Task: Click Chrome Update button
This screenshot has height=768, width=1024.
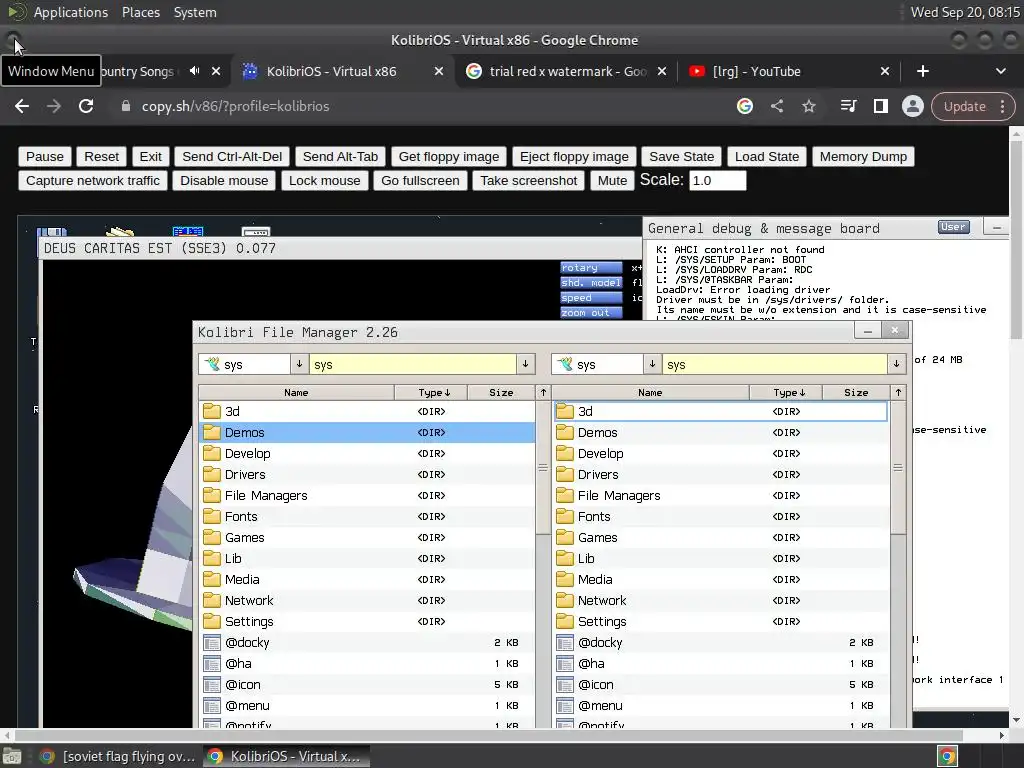Action: coord(965,106)
